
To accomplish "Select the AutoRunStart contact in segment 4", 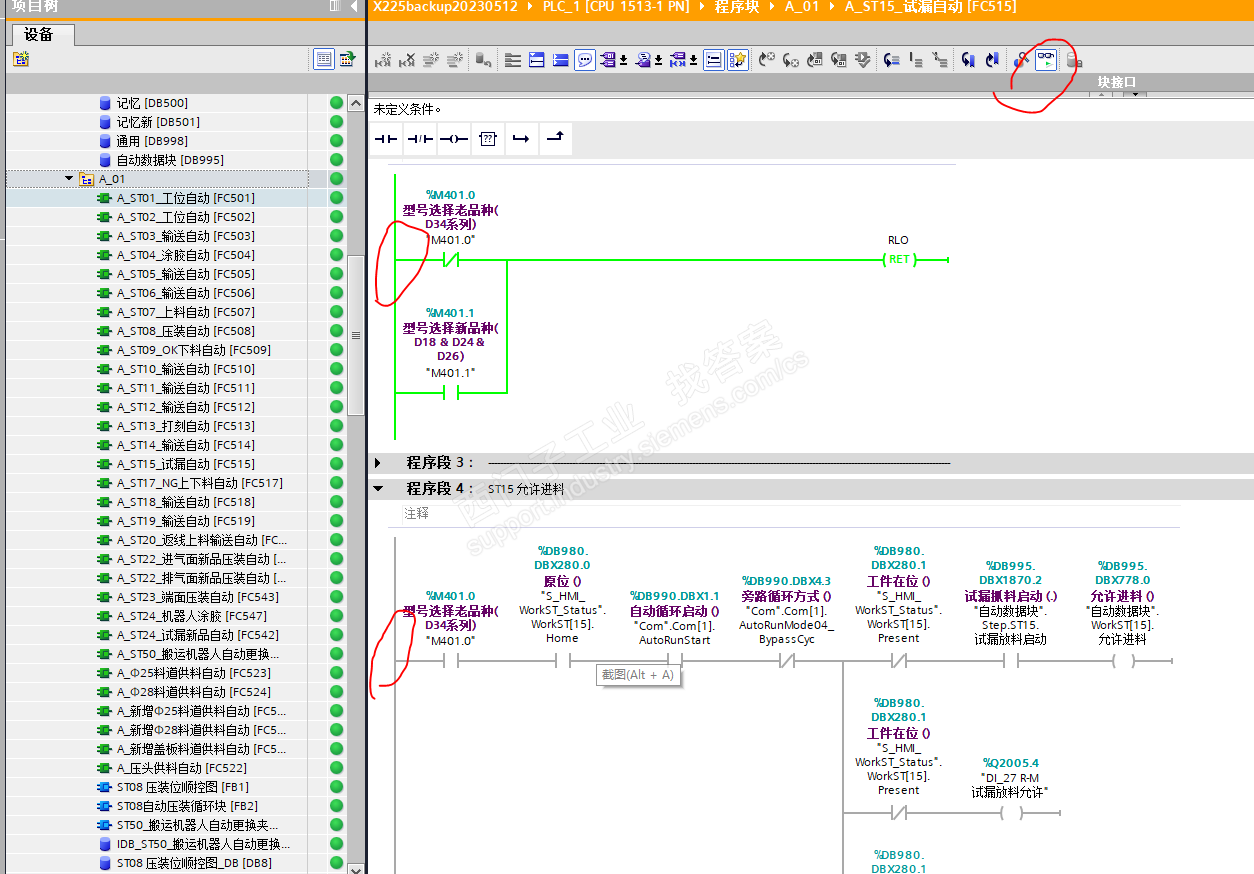I will click(x=674, y=660).
